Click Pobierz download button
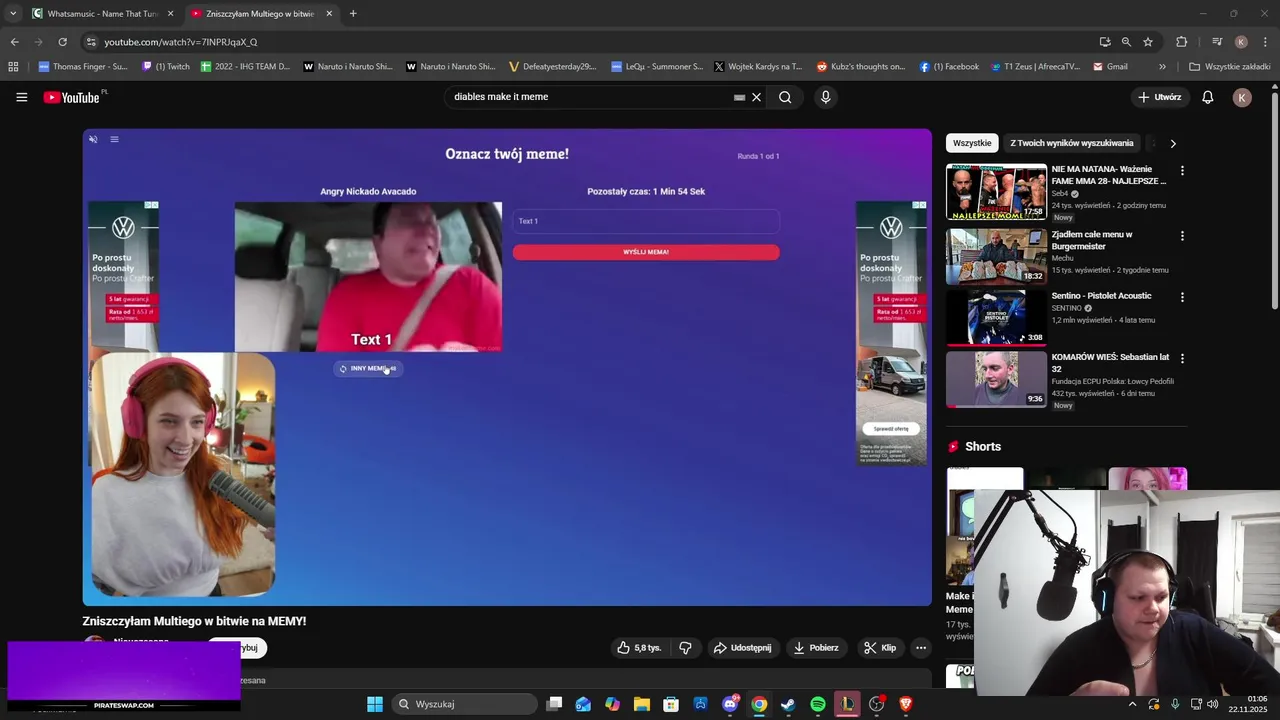Viewport: 1280px width, 720px height. 816,648
